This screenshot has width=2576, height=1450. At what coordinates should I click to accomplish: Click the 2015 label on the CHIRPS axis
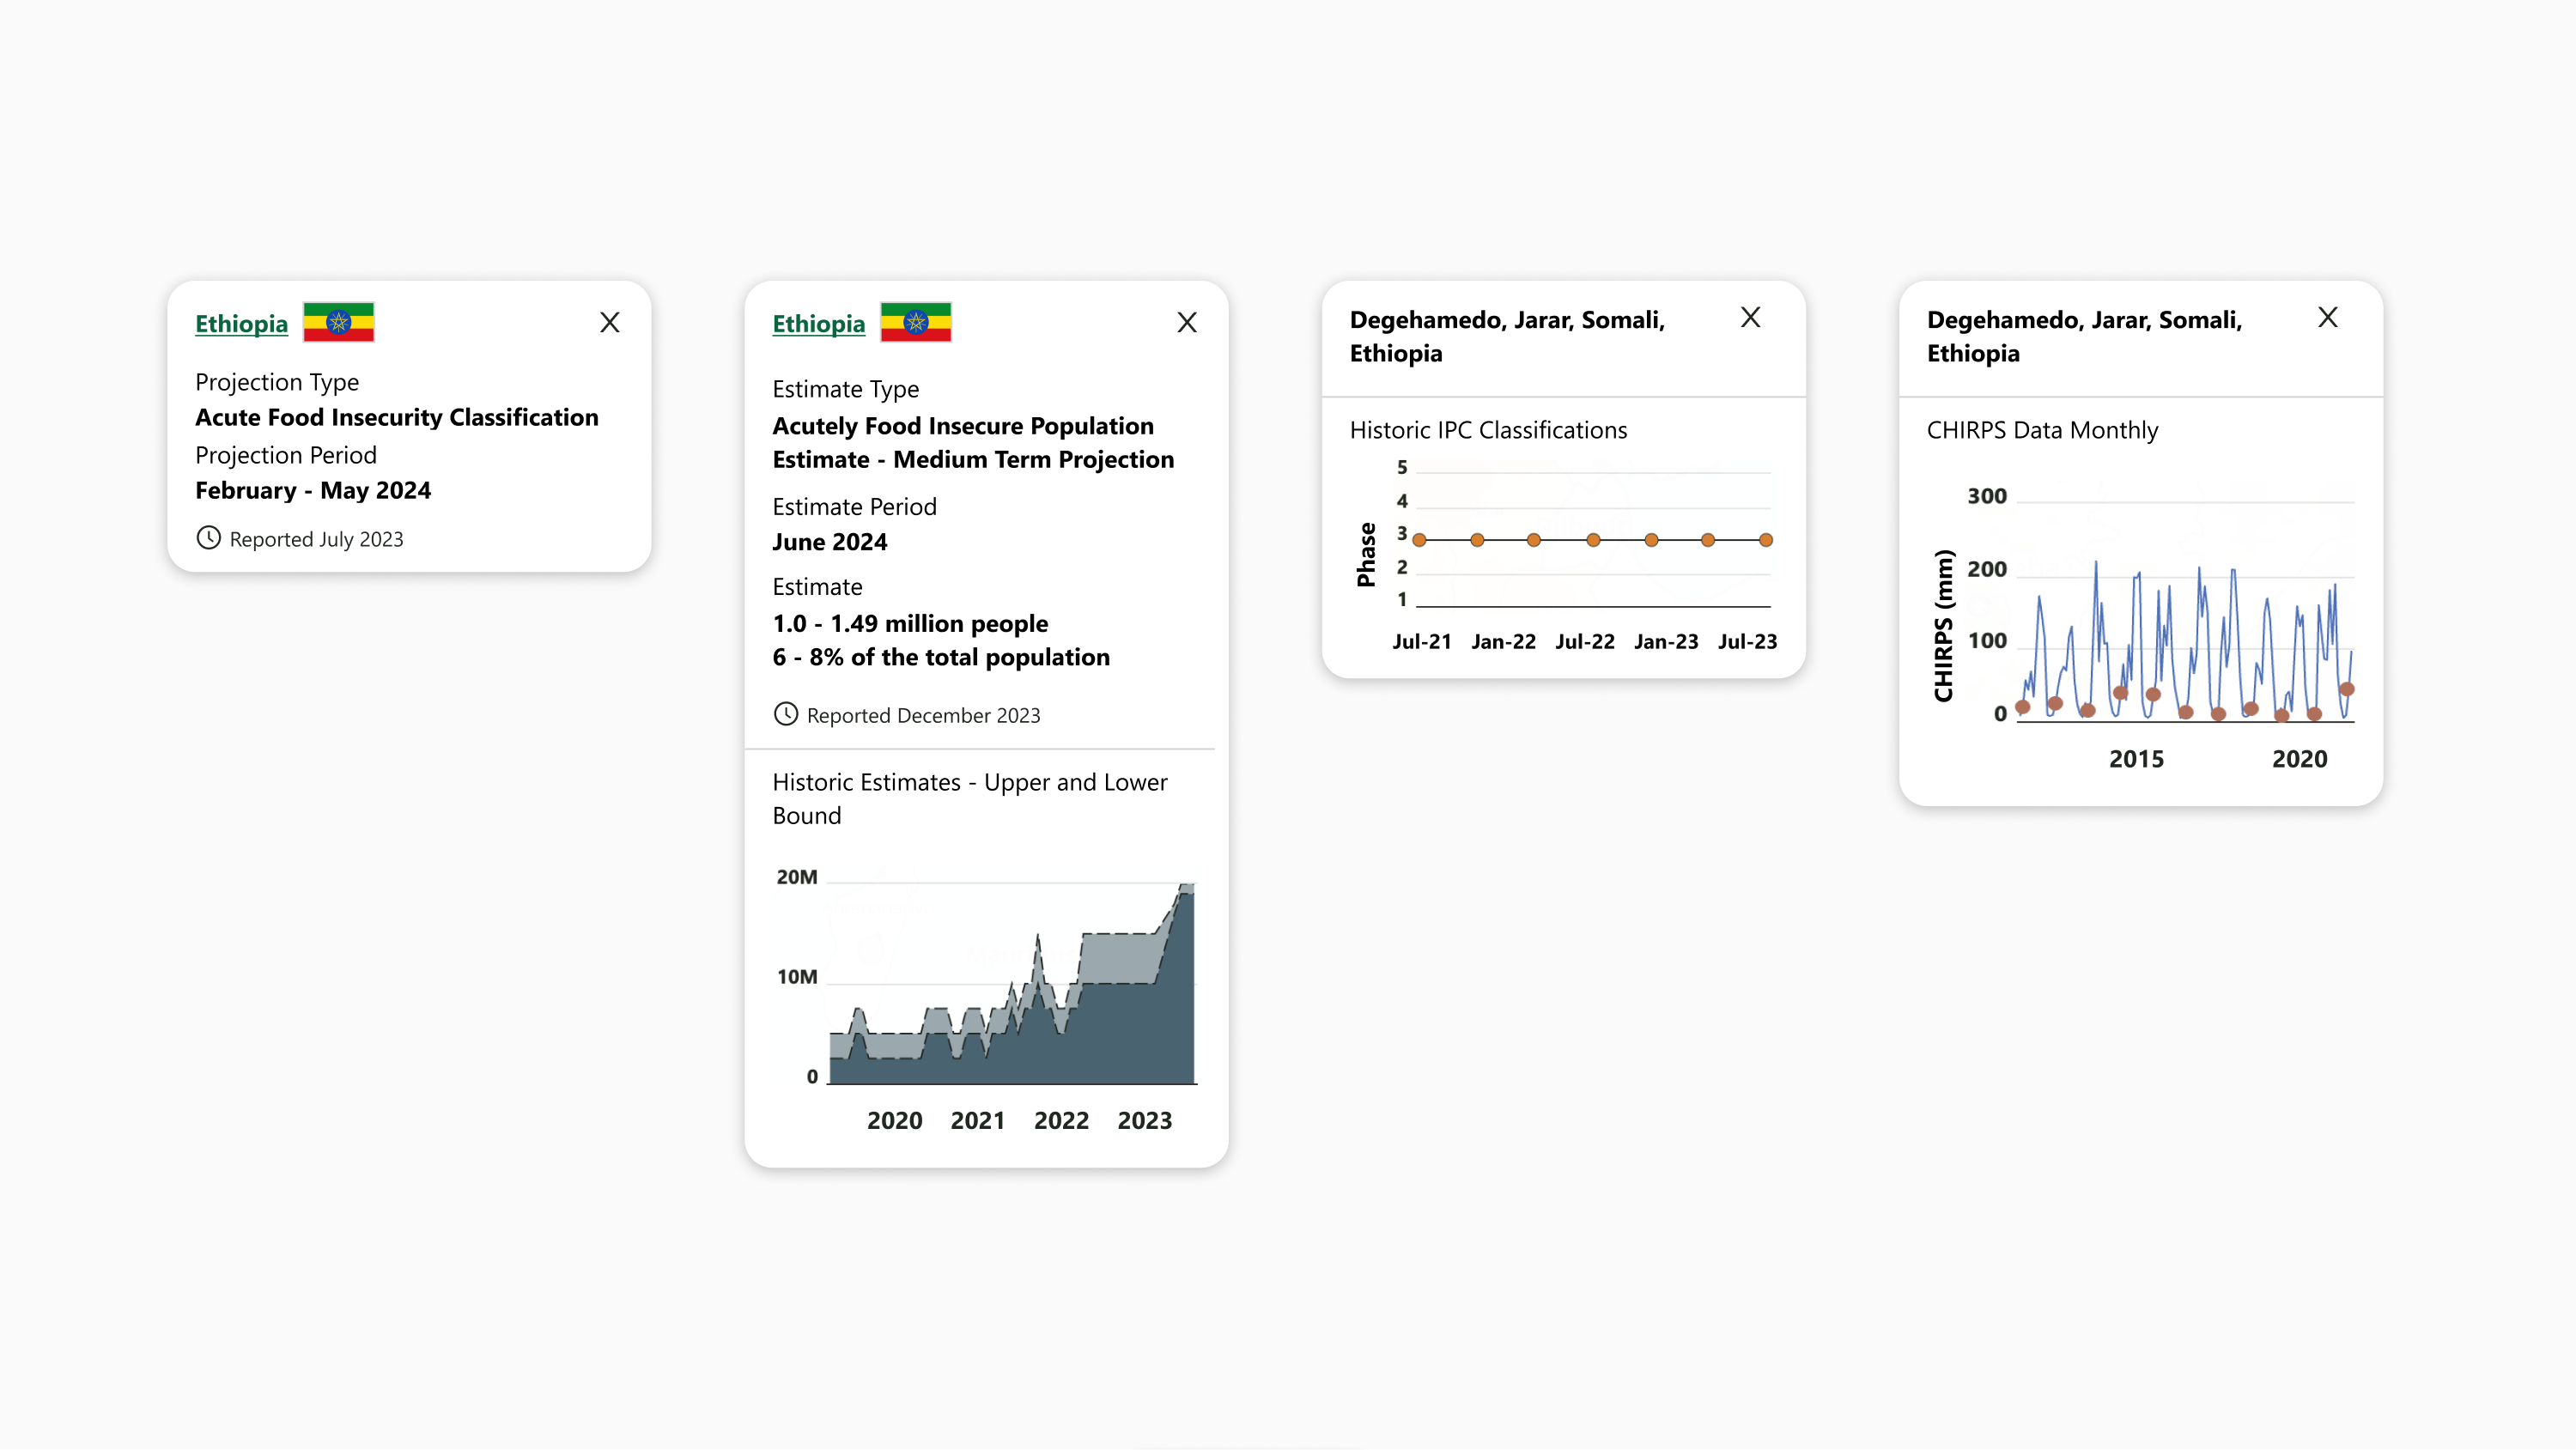coord(2136,759)
